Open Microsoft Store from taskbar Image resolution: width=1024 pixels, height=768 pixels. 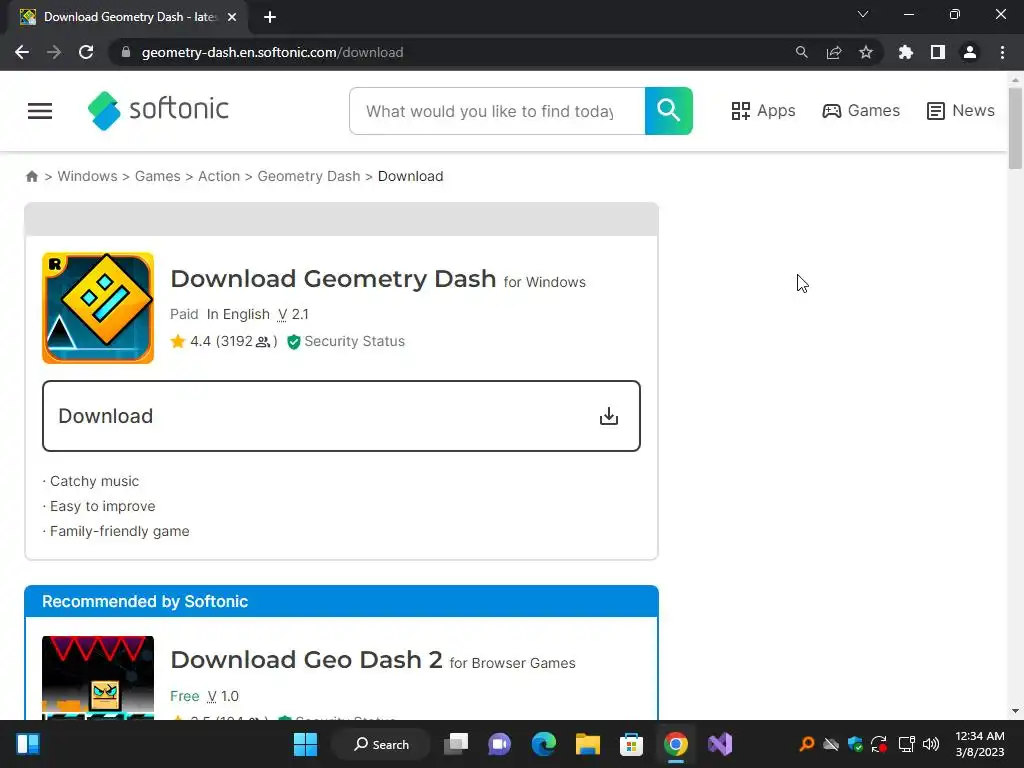(x=631, y=744)
